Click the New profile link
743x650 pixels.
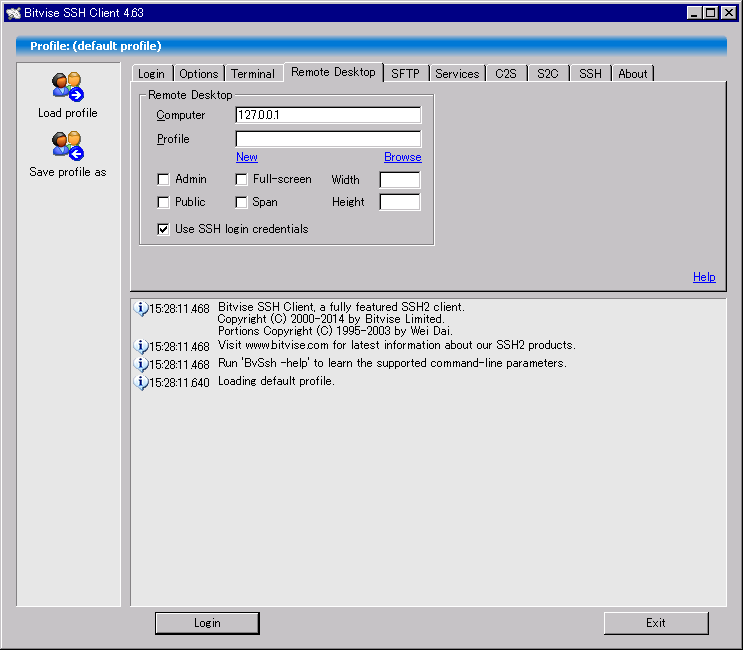coord(247,157)
